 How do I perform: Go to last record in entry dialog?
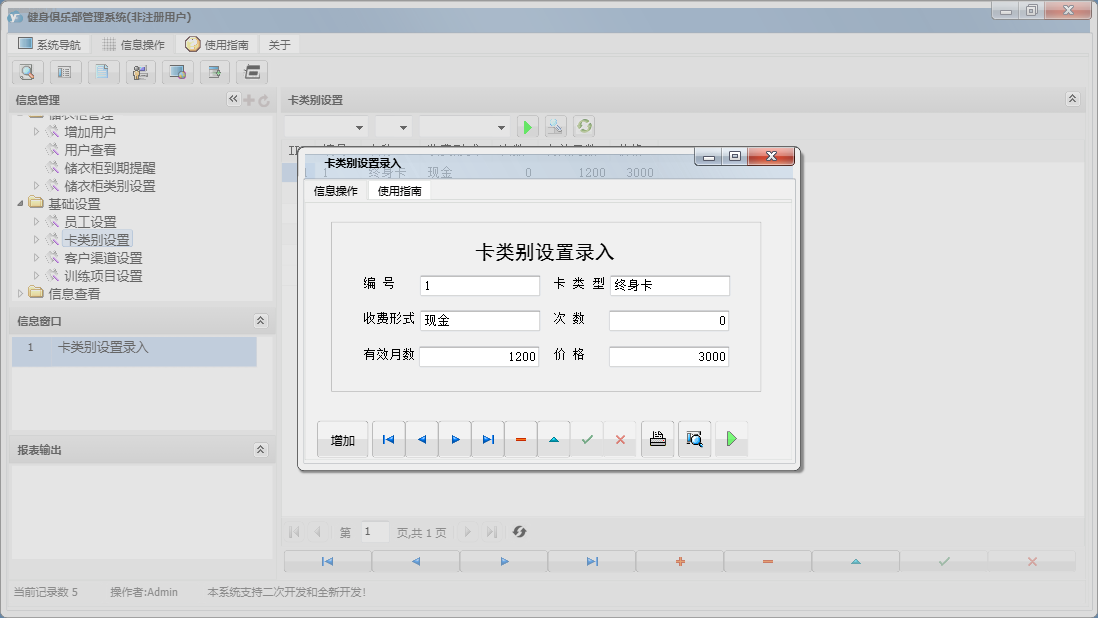[x=487, y=439]
